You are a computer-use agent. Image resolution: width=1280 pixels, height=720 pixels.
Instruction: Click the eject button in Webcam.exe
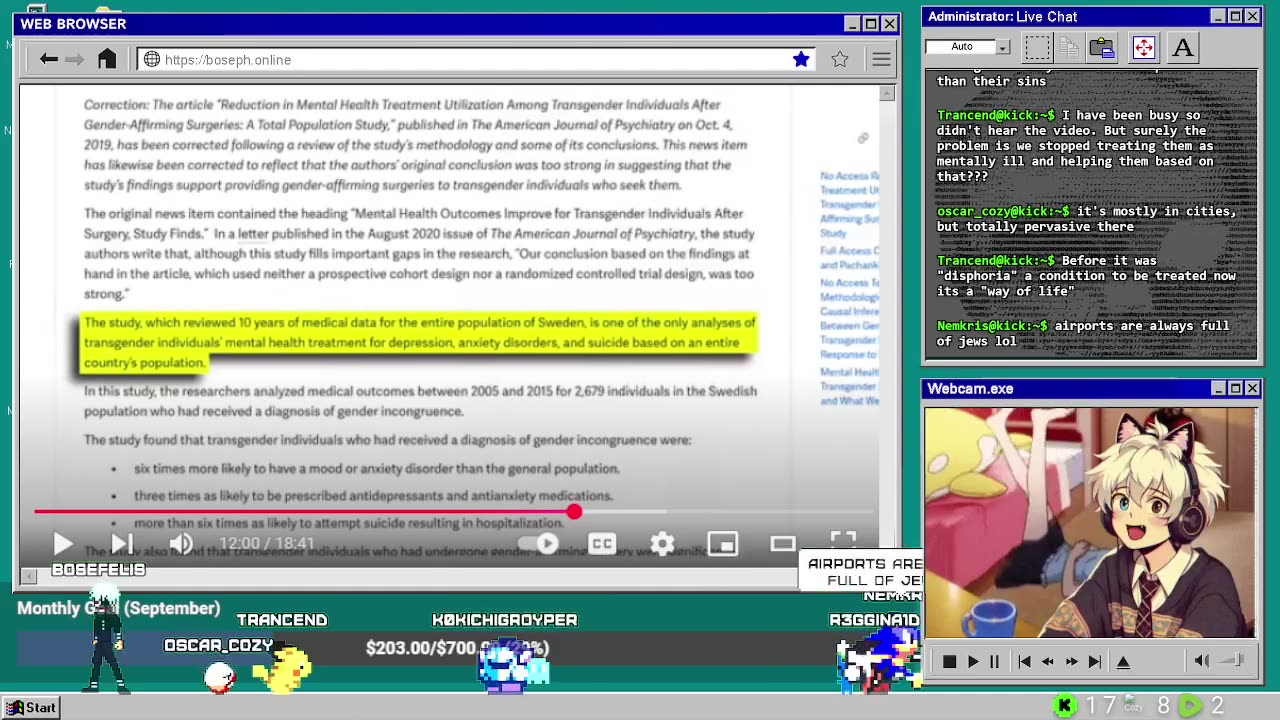(x=1123, y=662)
